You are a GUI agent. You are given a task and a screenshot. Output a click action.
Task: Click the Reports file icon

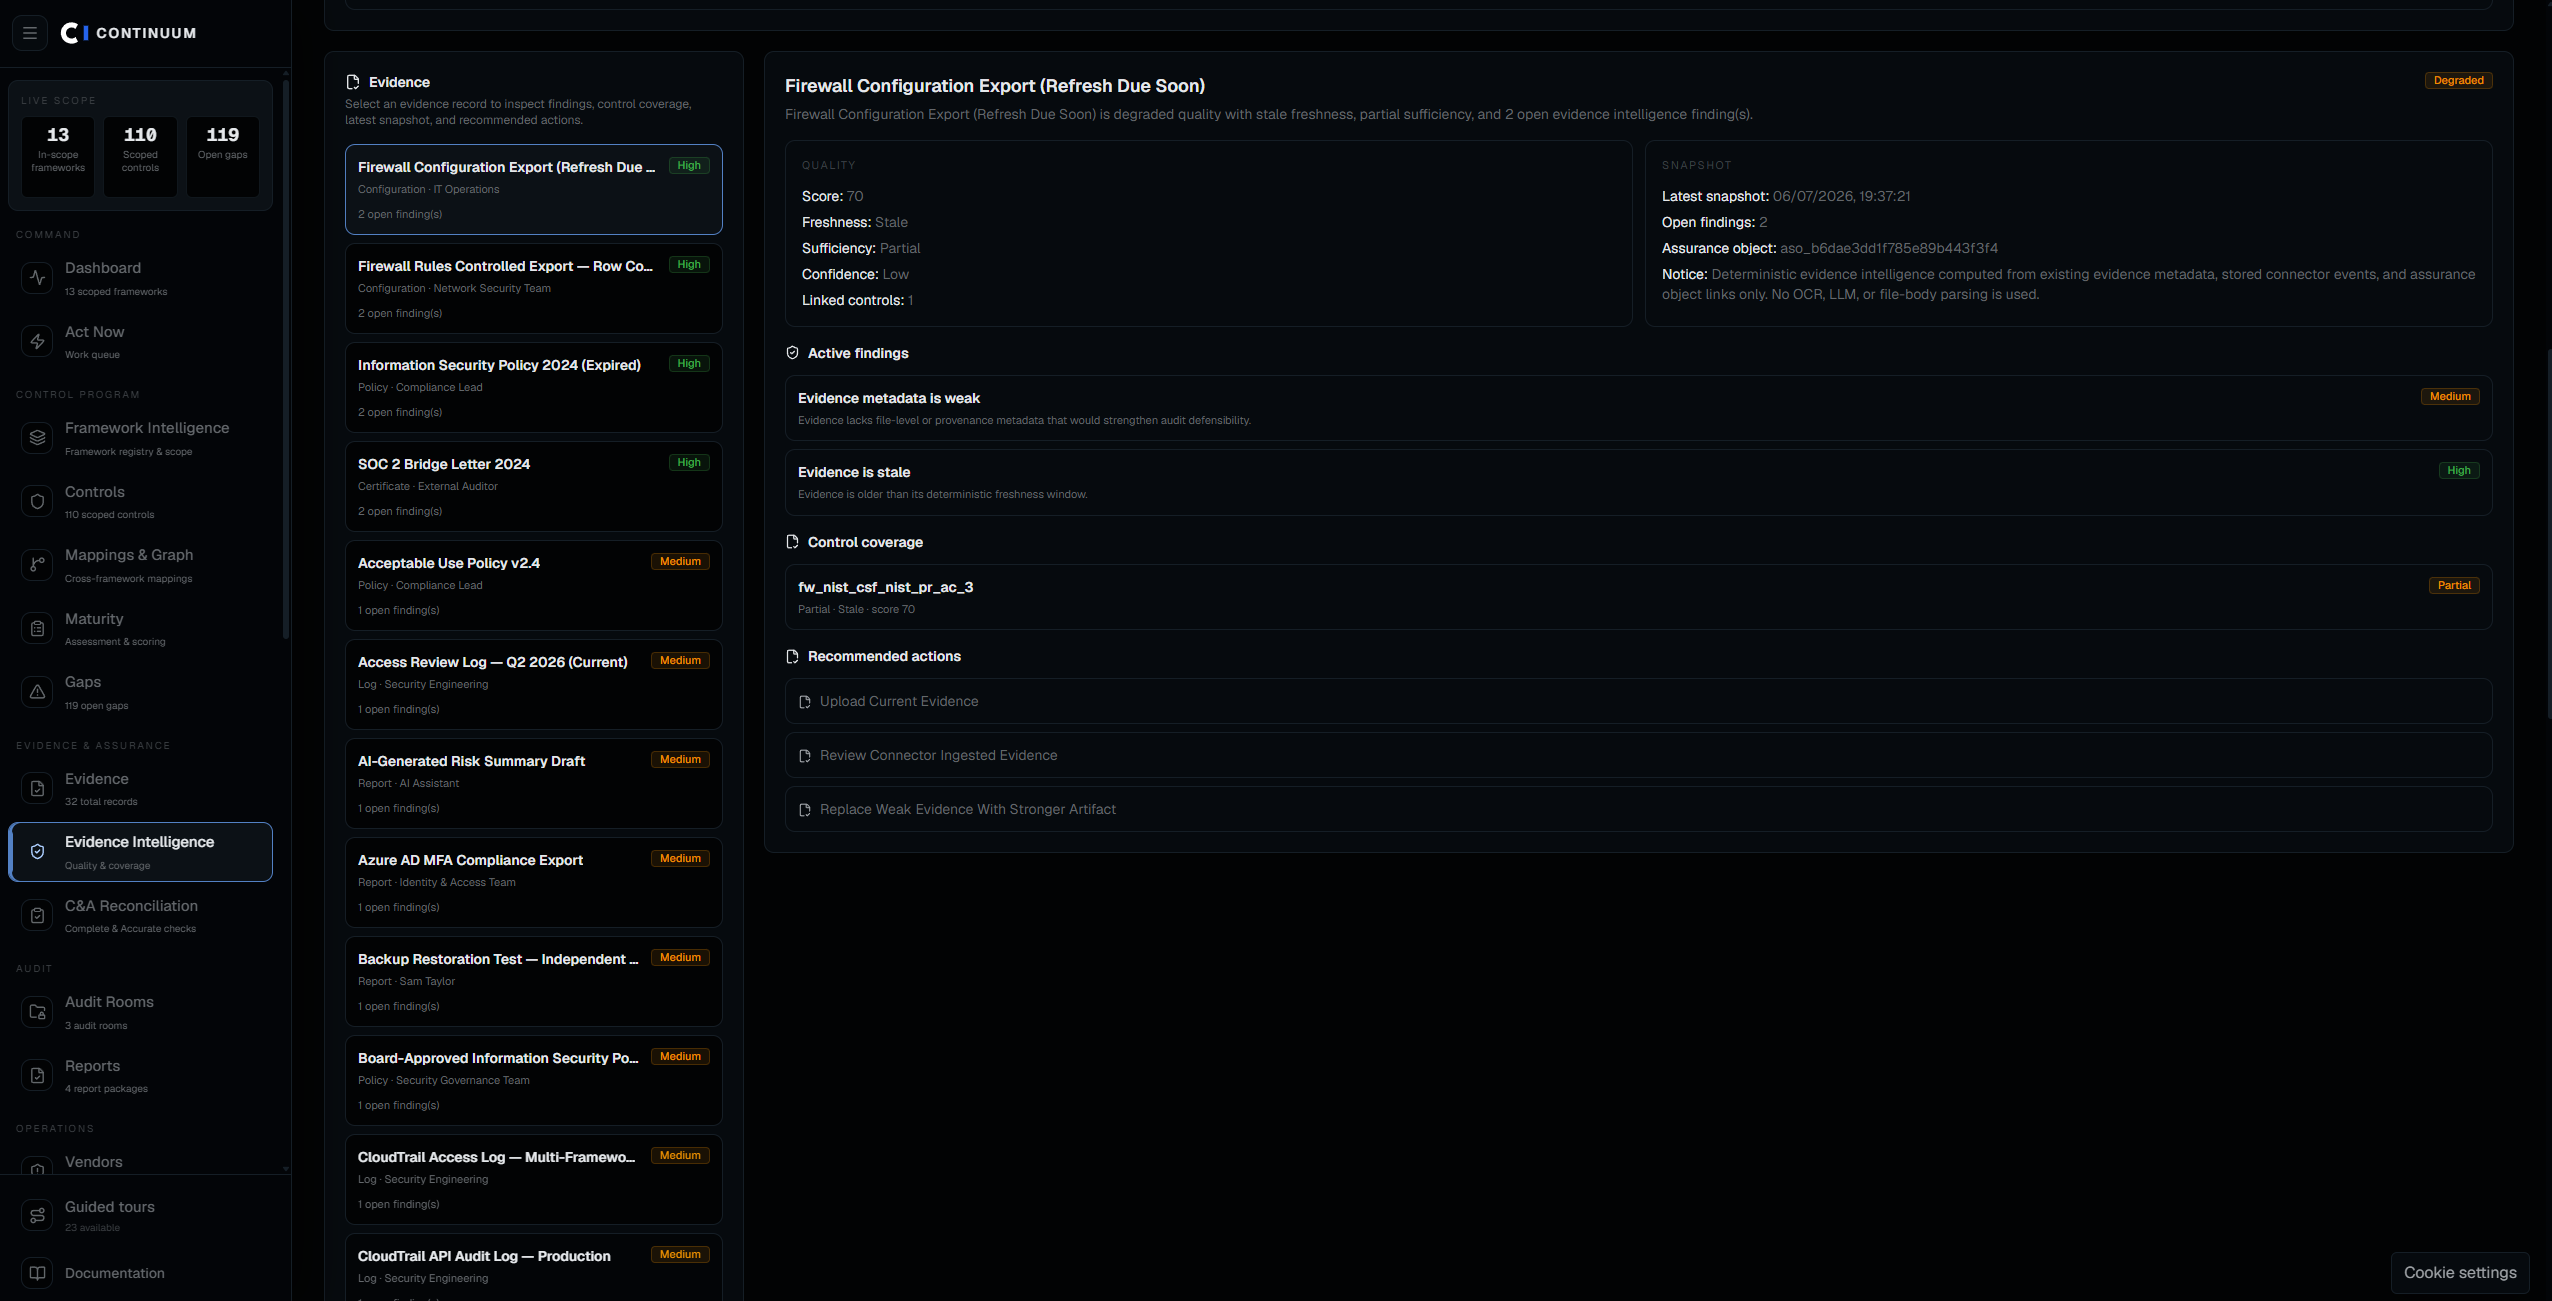coord(37,1076)
